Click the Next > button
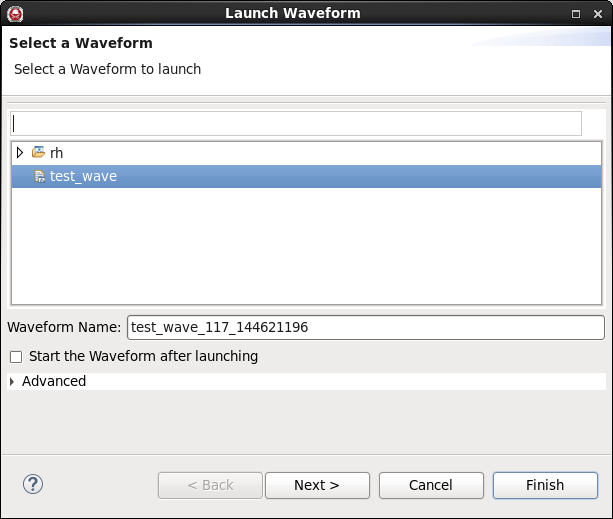Viewport: 613px width, 519px height. click(317, 485)
